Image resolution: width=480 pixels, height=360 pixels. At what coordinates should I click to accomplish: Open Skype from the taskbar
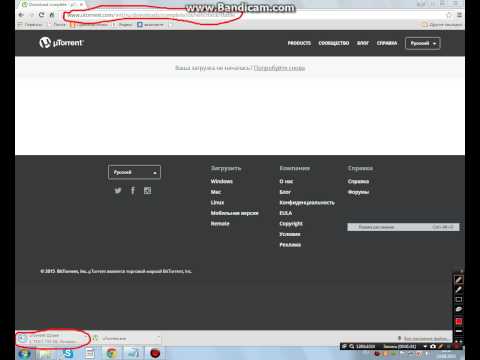coord(68,353)
